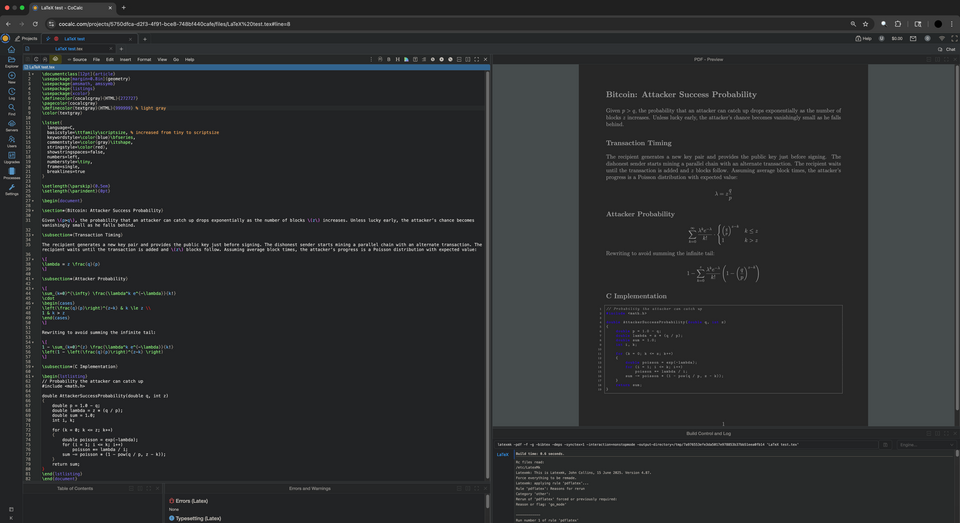Click the C code listing in PDF preview

pos(723,349)
